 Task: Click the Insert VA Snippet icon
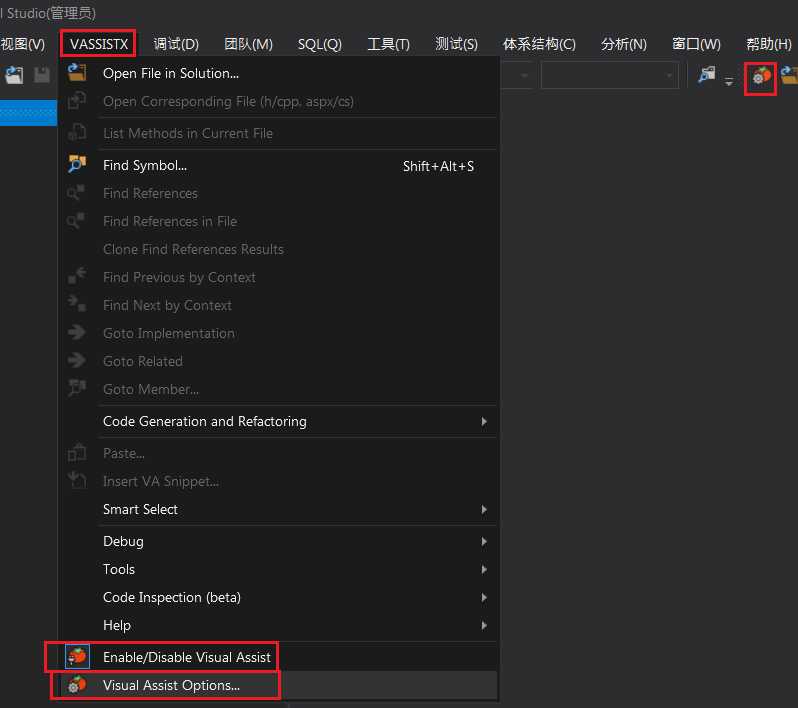[x=77, y=480]
